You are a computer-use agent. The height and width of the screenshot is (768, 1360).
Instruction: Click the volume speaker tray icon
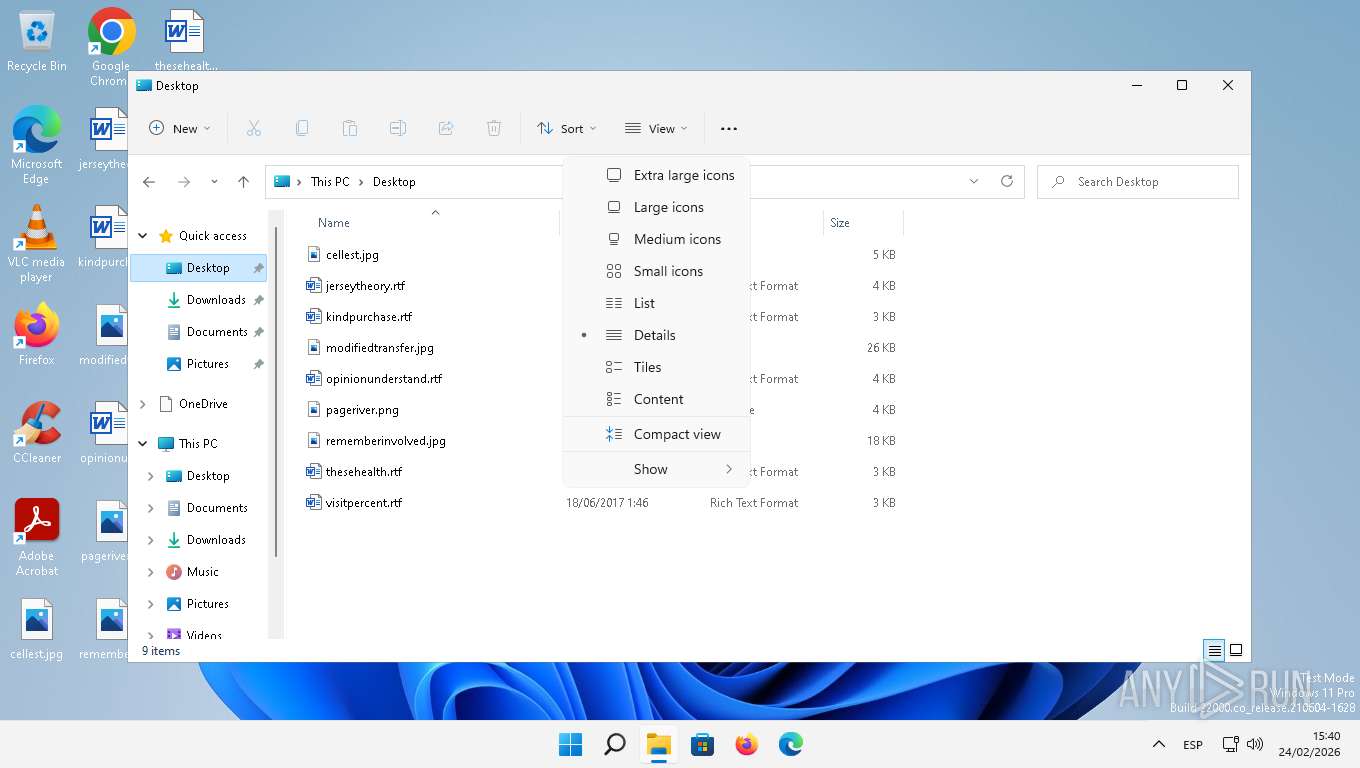pos(1255,744)
